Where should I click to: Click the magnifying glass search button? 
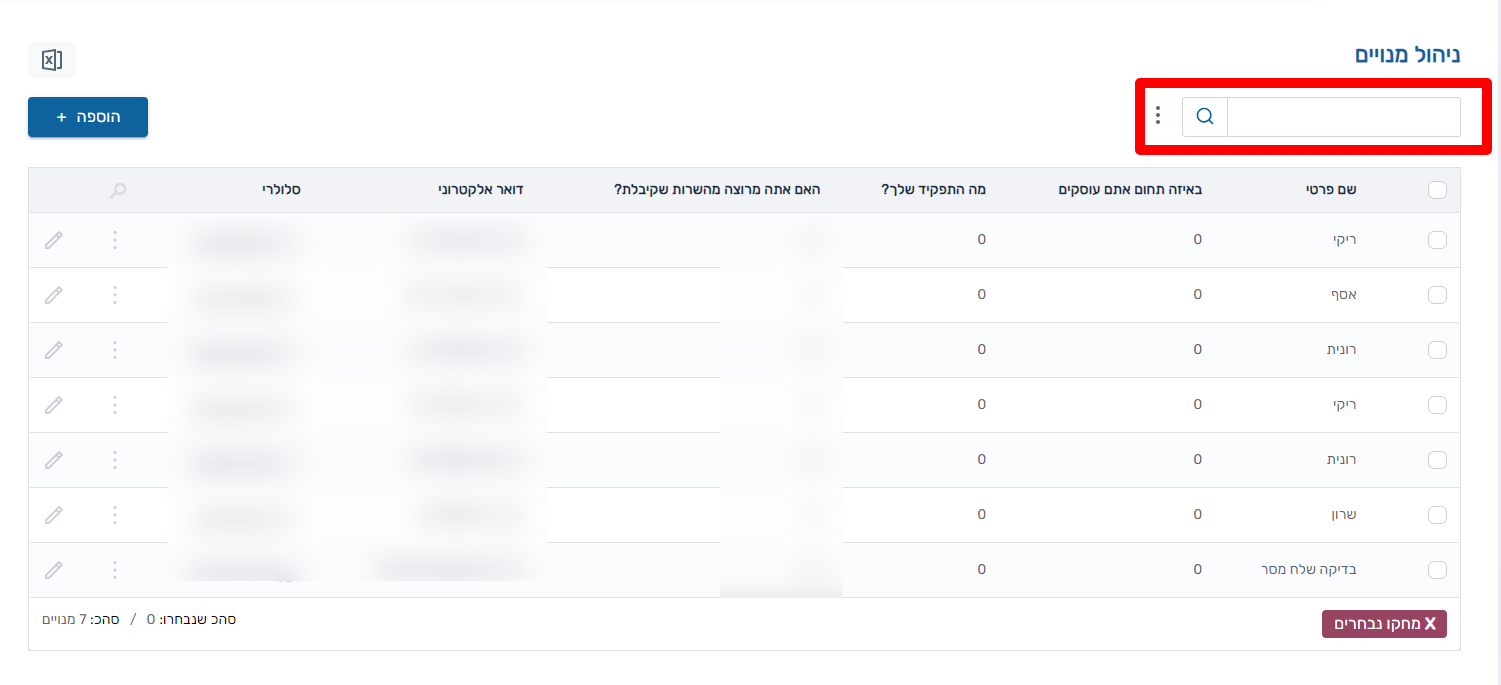[1205, 117]
